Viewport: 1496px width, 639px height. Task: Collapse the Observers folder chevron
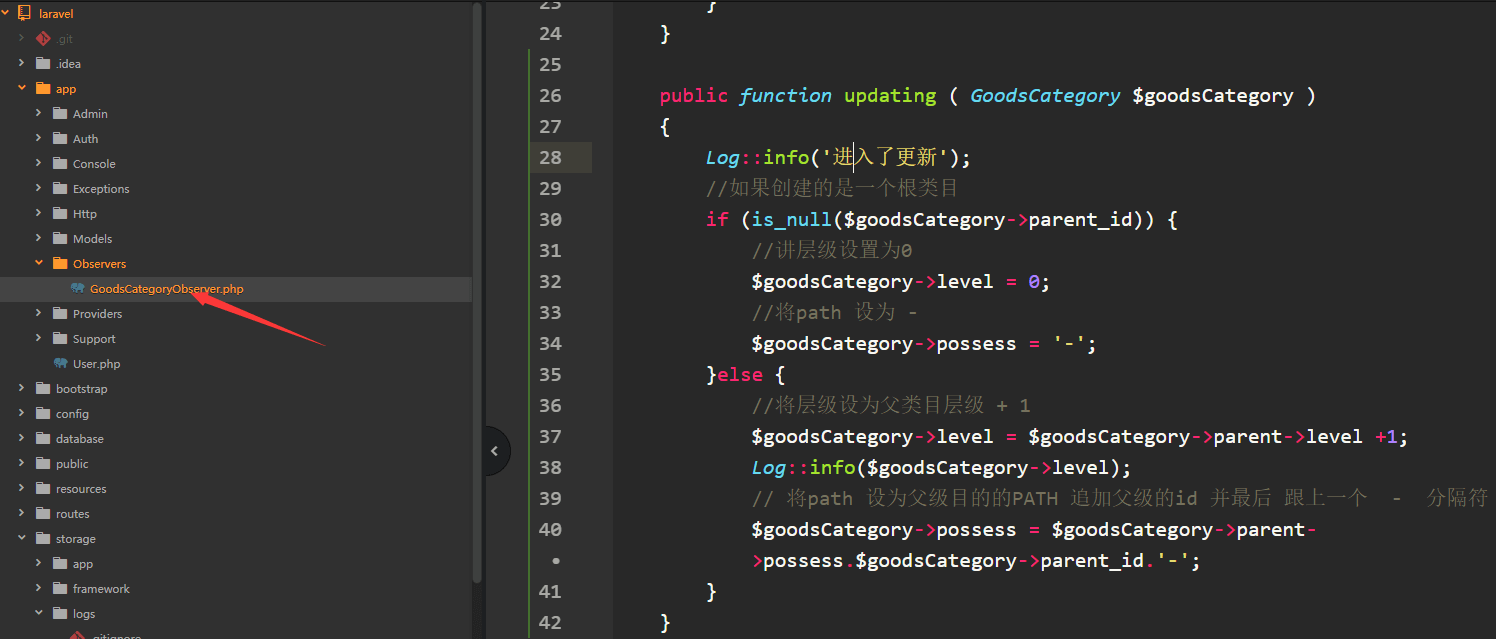tap(38, 263)
